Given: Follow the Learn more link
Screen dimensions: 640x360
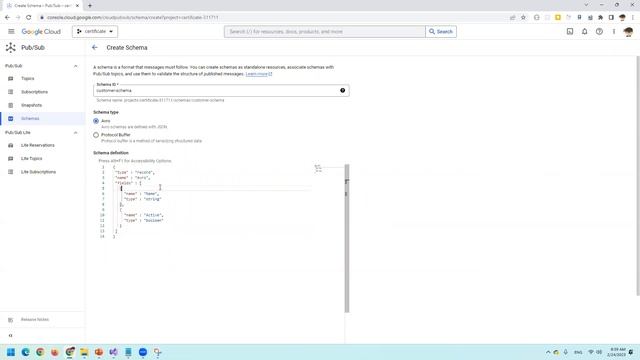Looking at the screenshot, I should 259,74.
